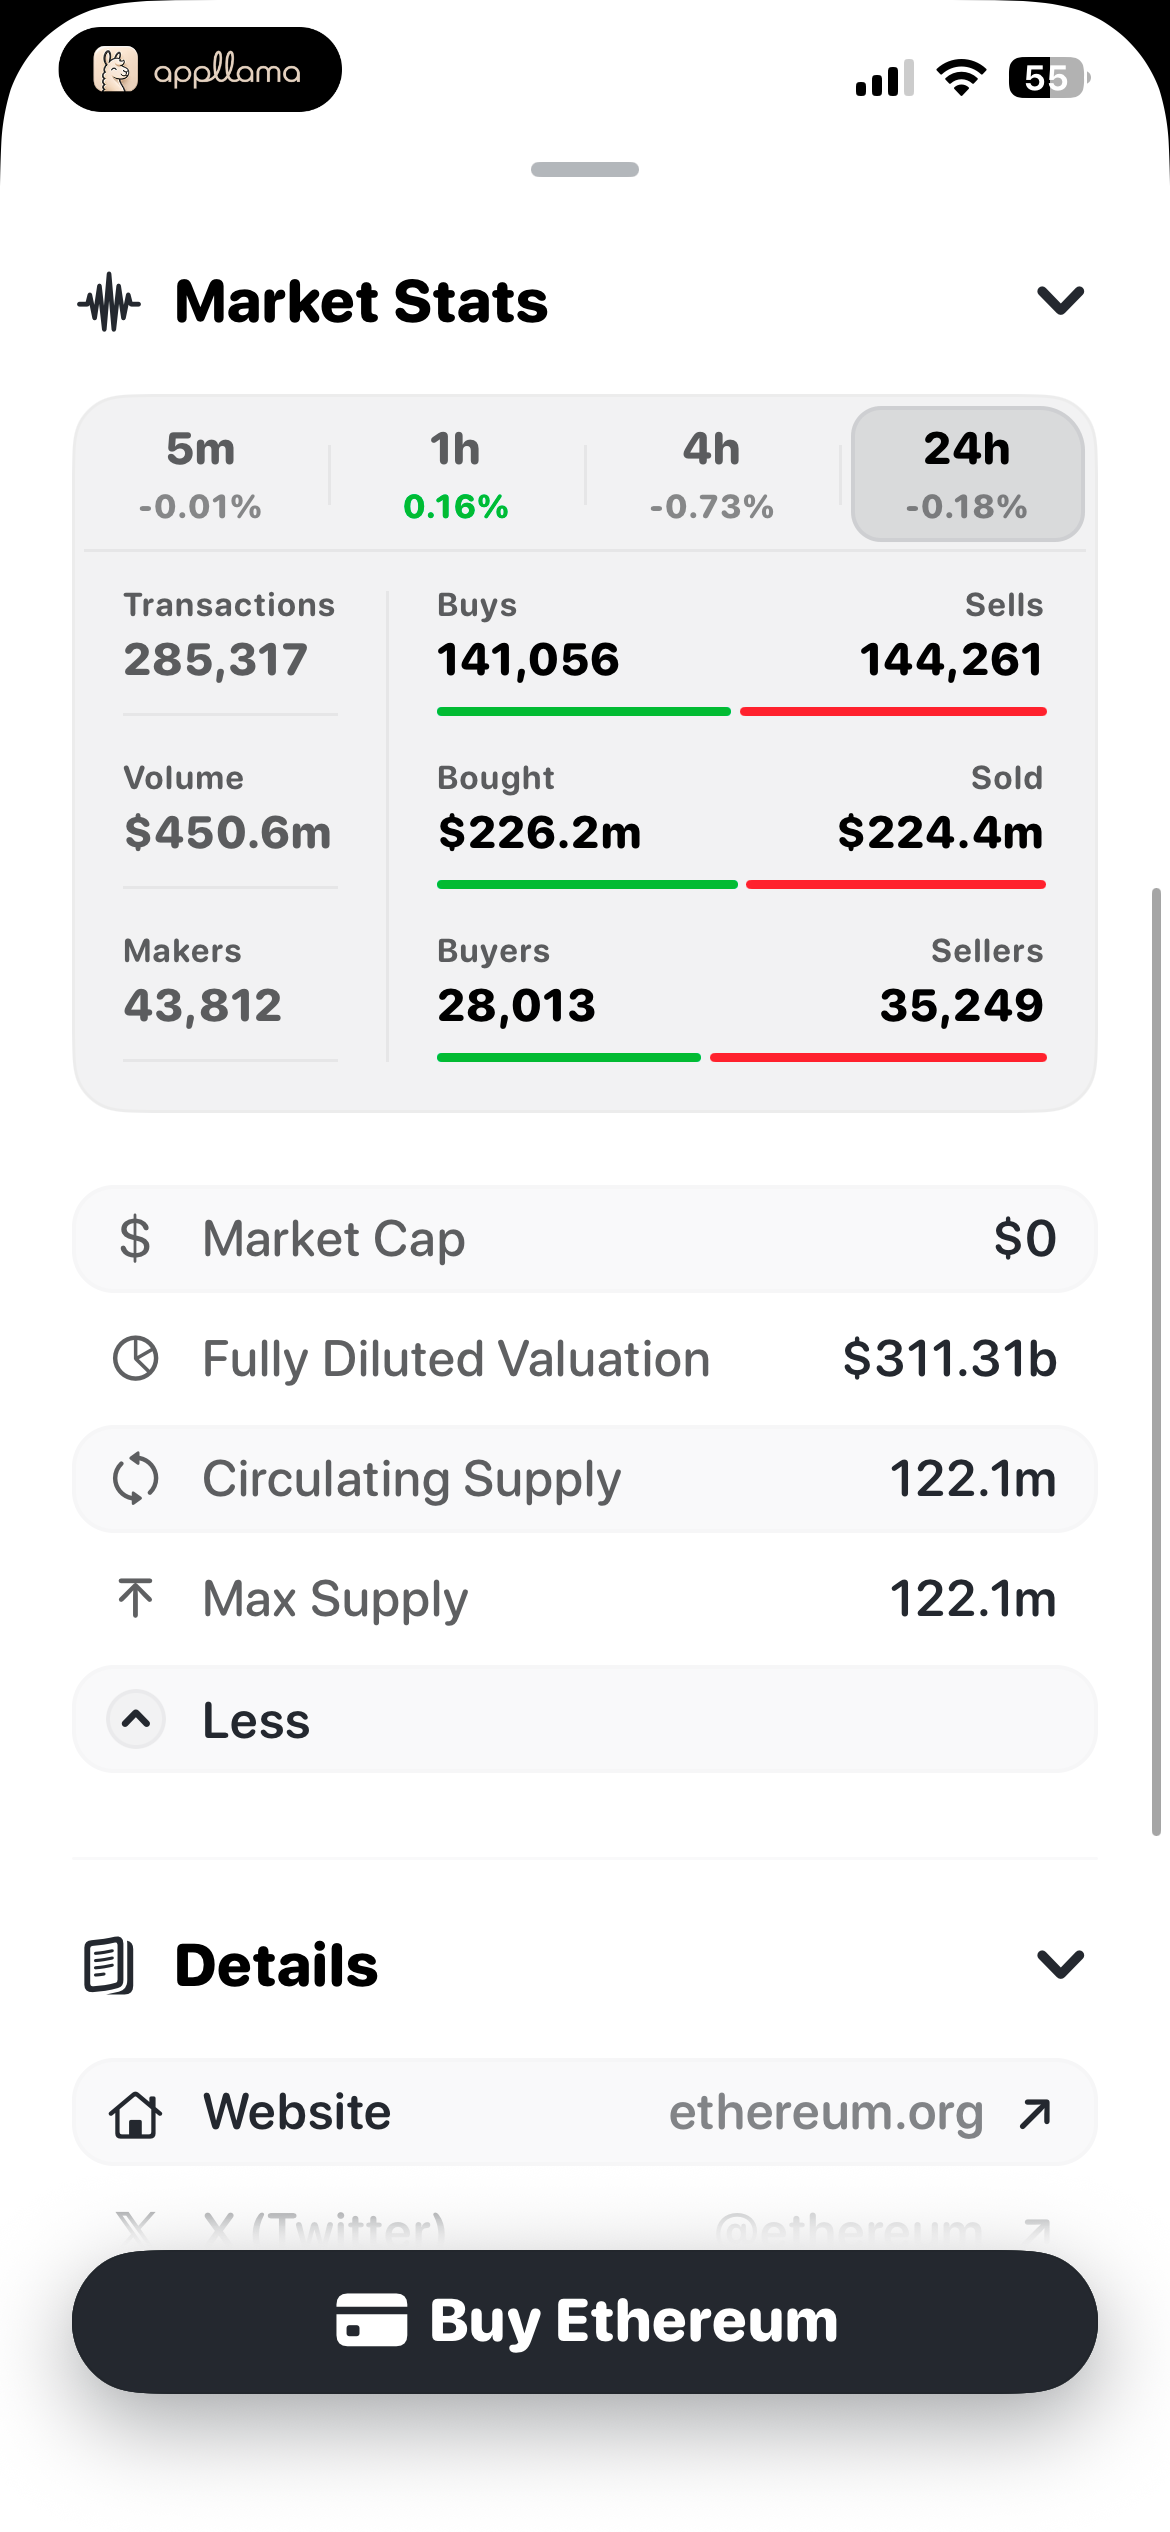
Task: Tap the green Bought ratio bar
Action: point(587,885)
